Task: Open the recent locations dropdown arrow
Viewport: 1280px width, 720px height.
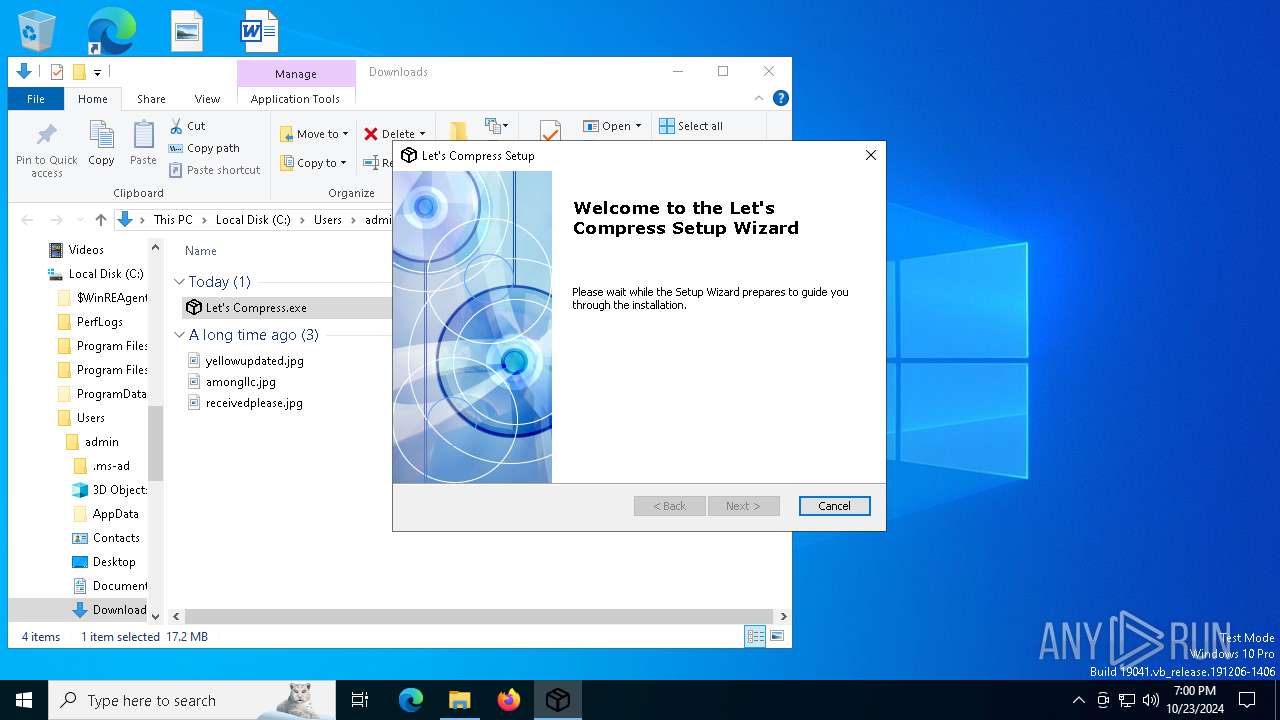Action: tap(79, 220)
